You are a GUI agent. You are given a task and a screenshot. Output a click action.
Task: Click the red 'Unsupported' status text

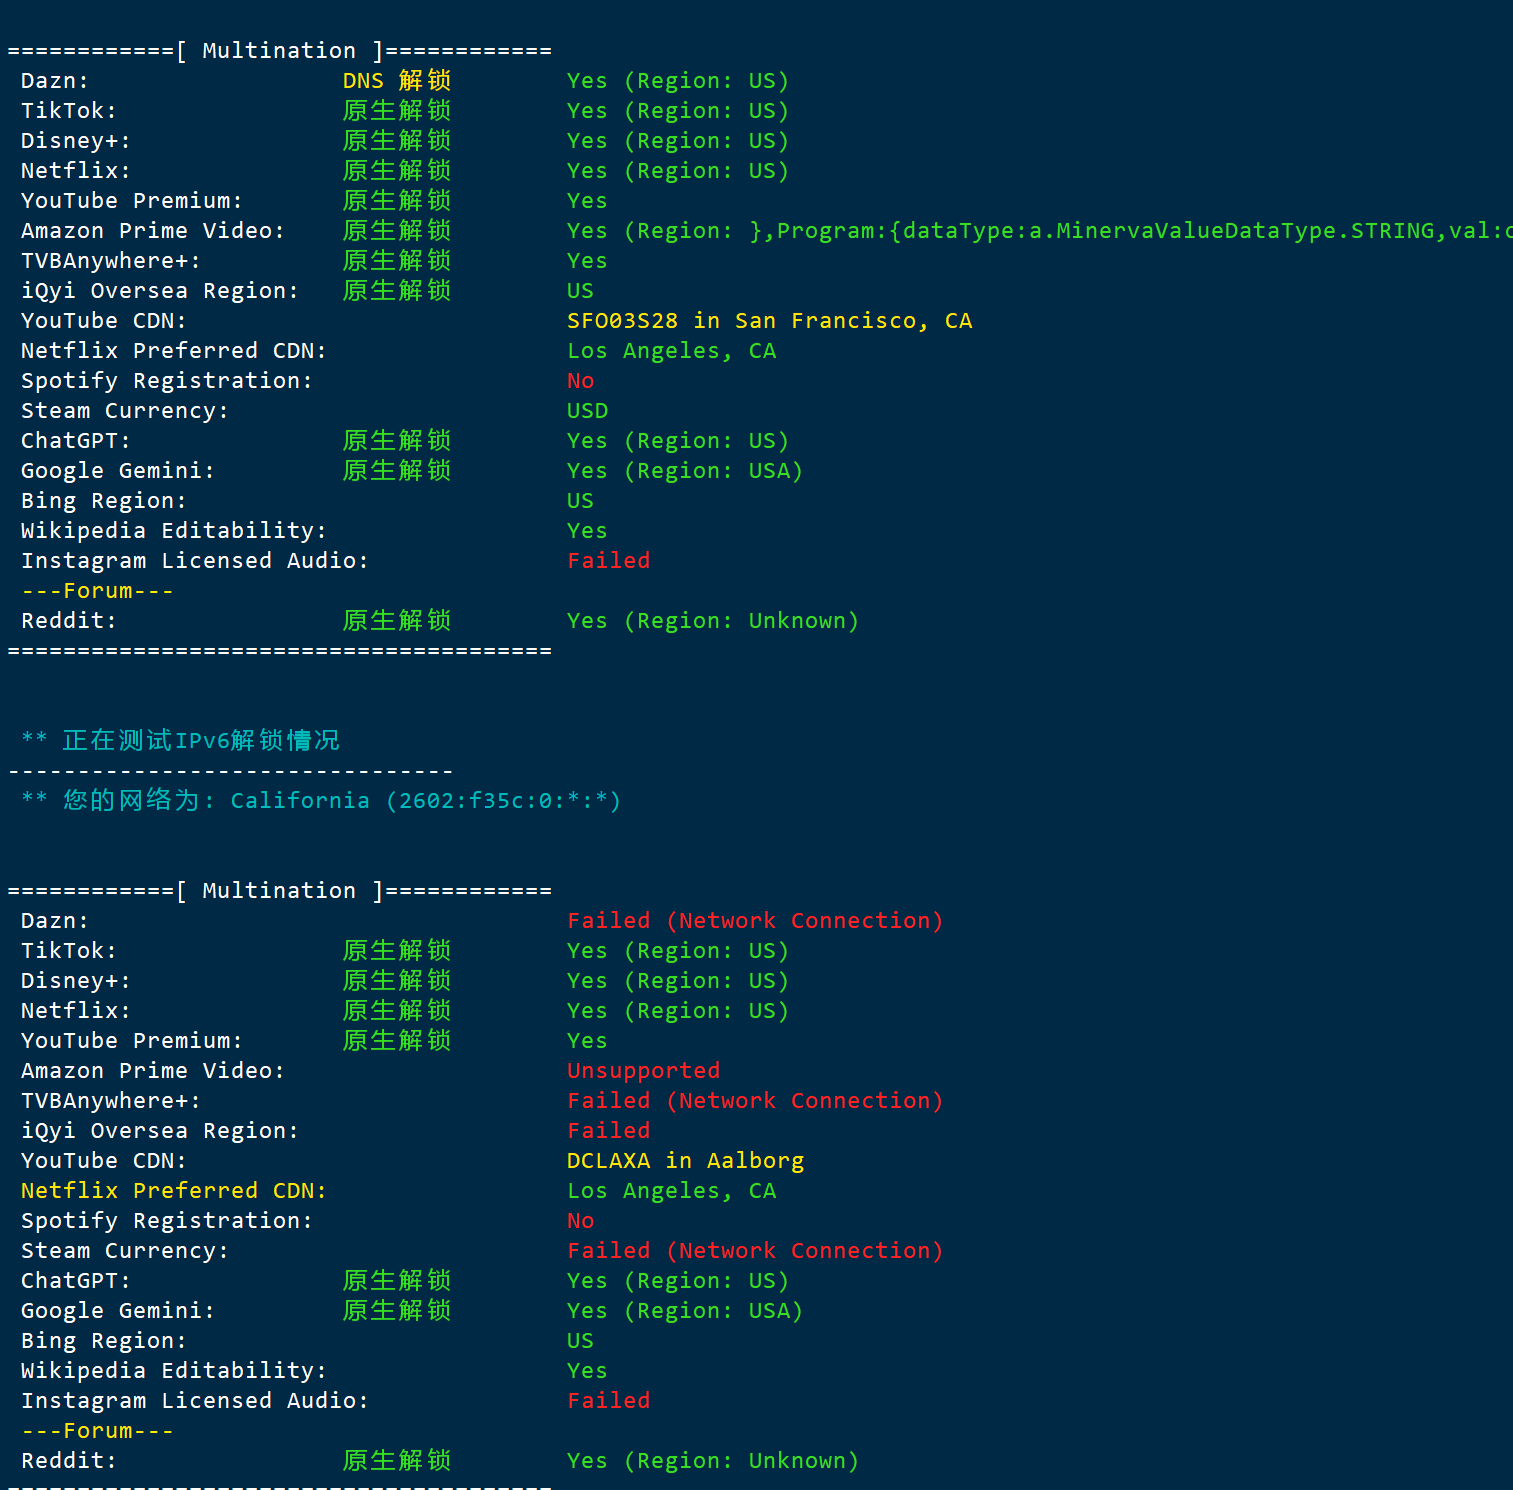[643, 1071]
